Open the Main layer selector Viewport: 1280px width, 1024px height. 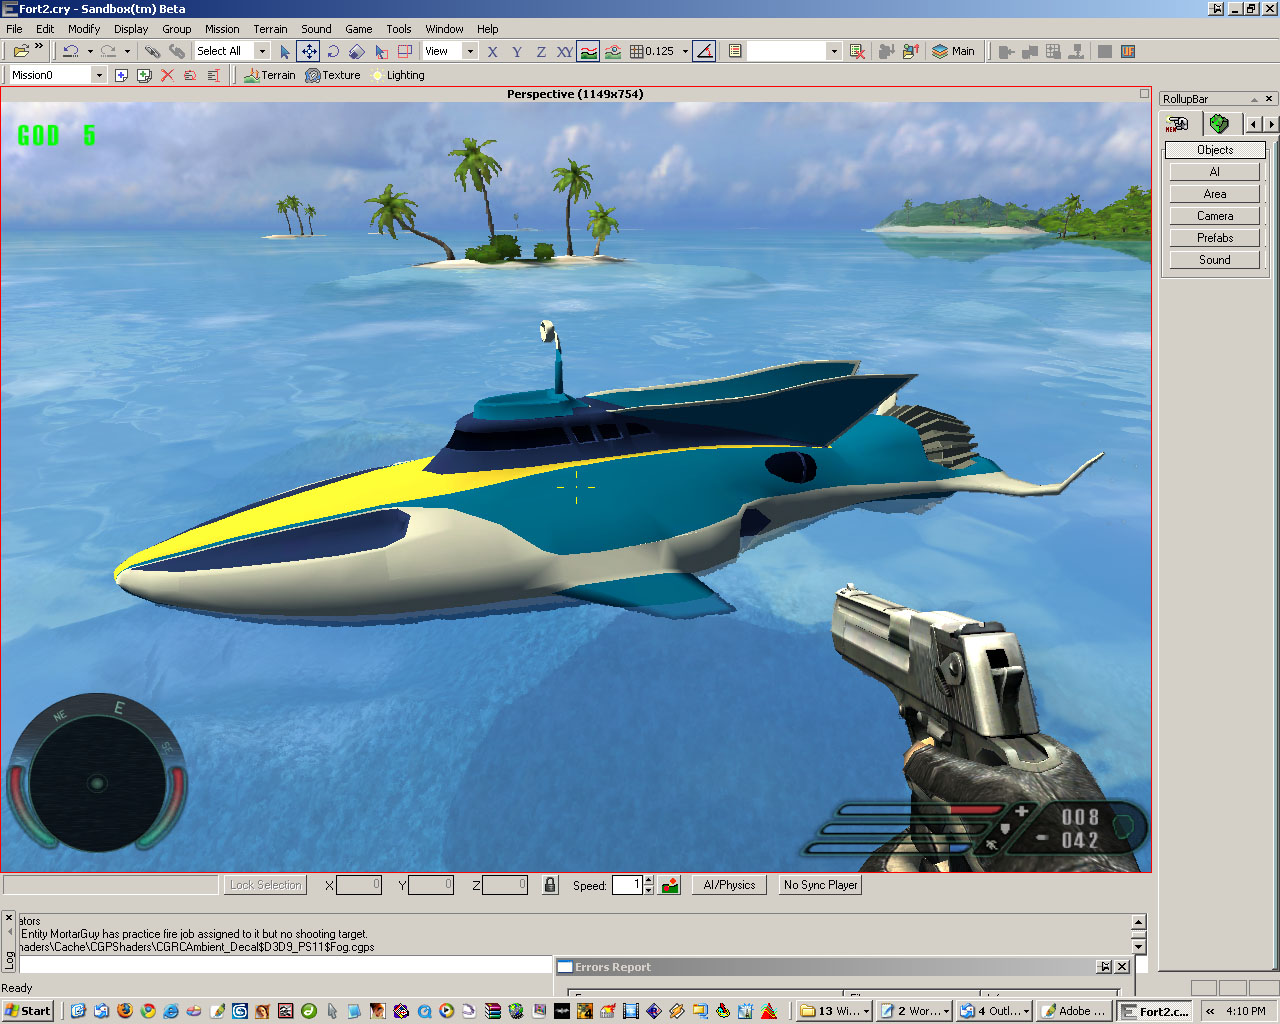[x=953, y=51]
